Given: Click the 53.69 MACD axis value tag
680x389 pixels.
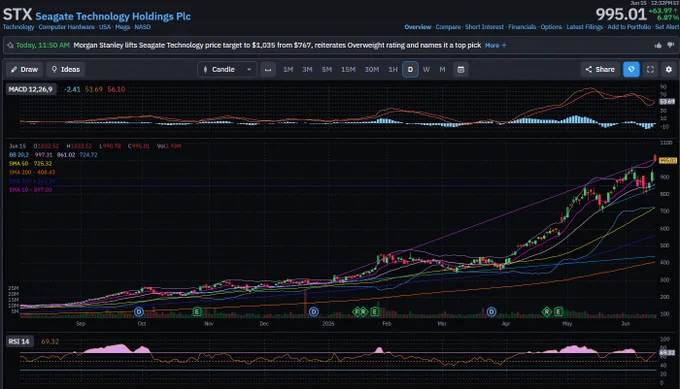Looking at the screenshot, I should click(667, 101).
